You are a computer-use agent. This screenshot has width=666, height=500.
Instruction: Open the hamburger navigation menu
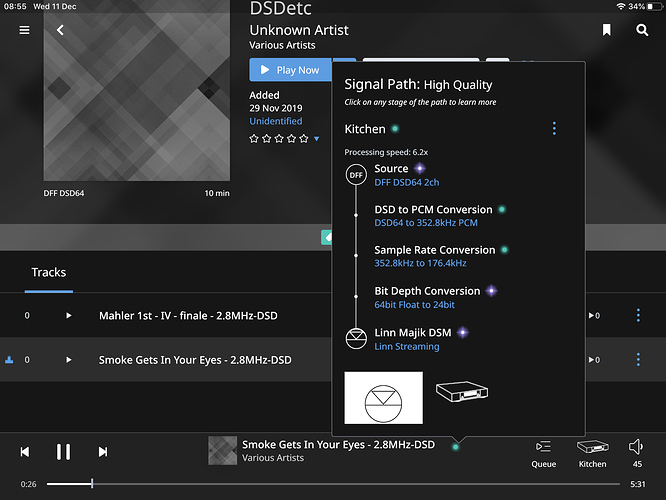24,30
